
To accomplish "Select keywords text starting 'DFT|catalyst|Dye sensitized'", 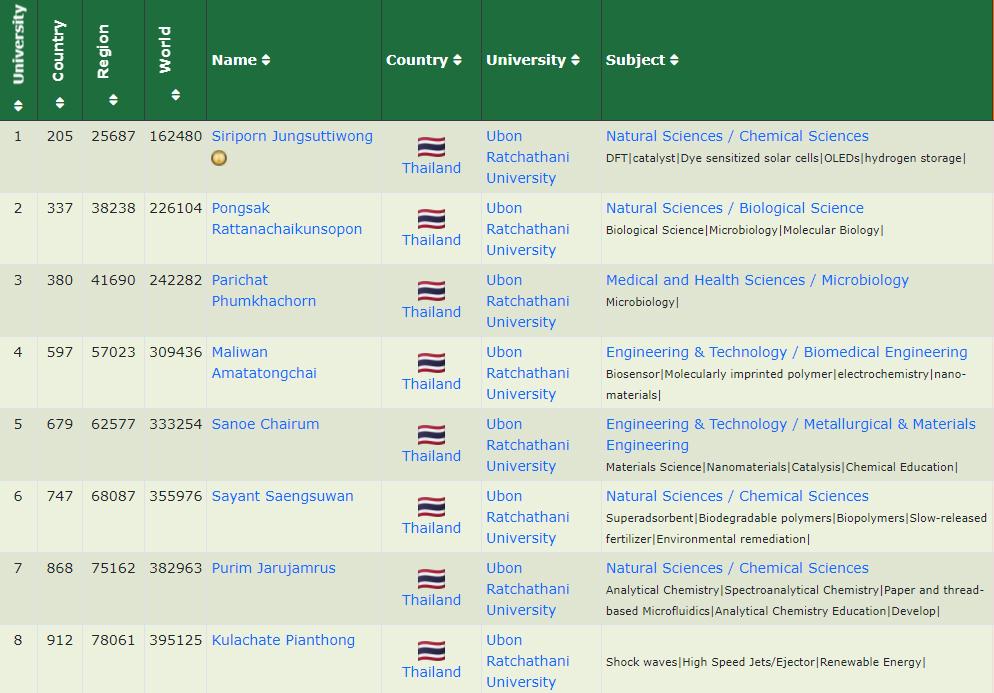I will [786, 158].
